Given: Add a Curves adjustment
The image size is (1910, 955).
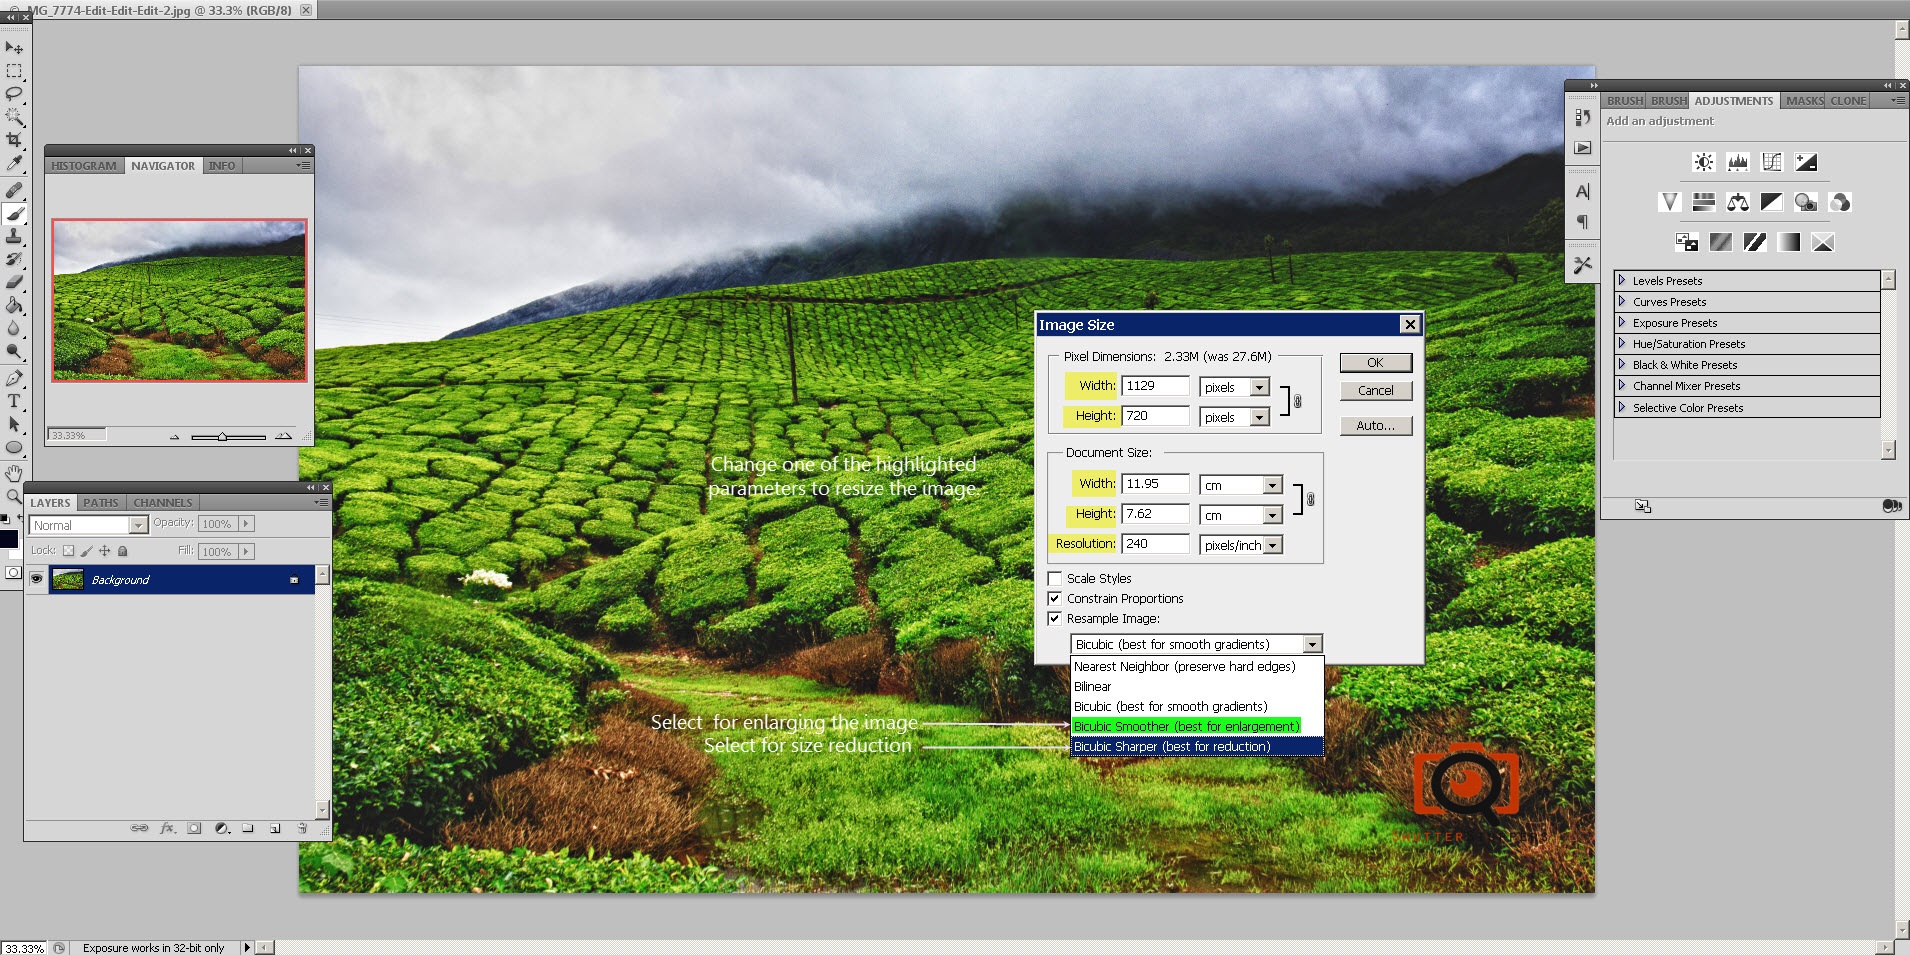Looking at the screenshot, I should click(x=1771, y=162).
